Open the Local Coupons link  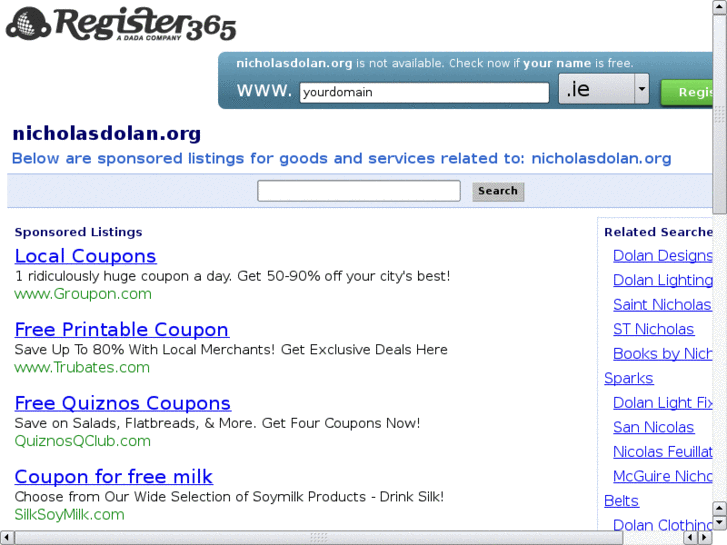[85, 256]
